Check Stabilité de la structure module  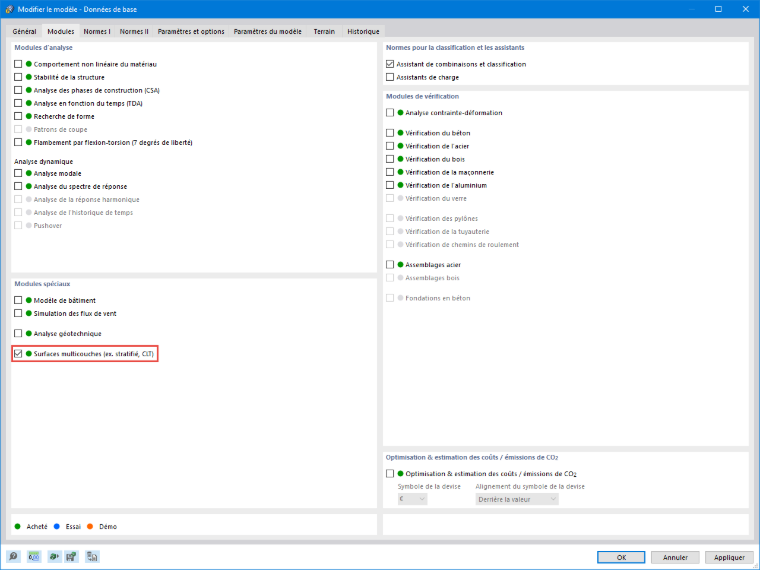pos(18,77)
